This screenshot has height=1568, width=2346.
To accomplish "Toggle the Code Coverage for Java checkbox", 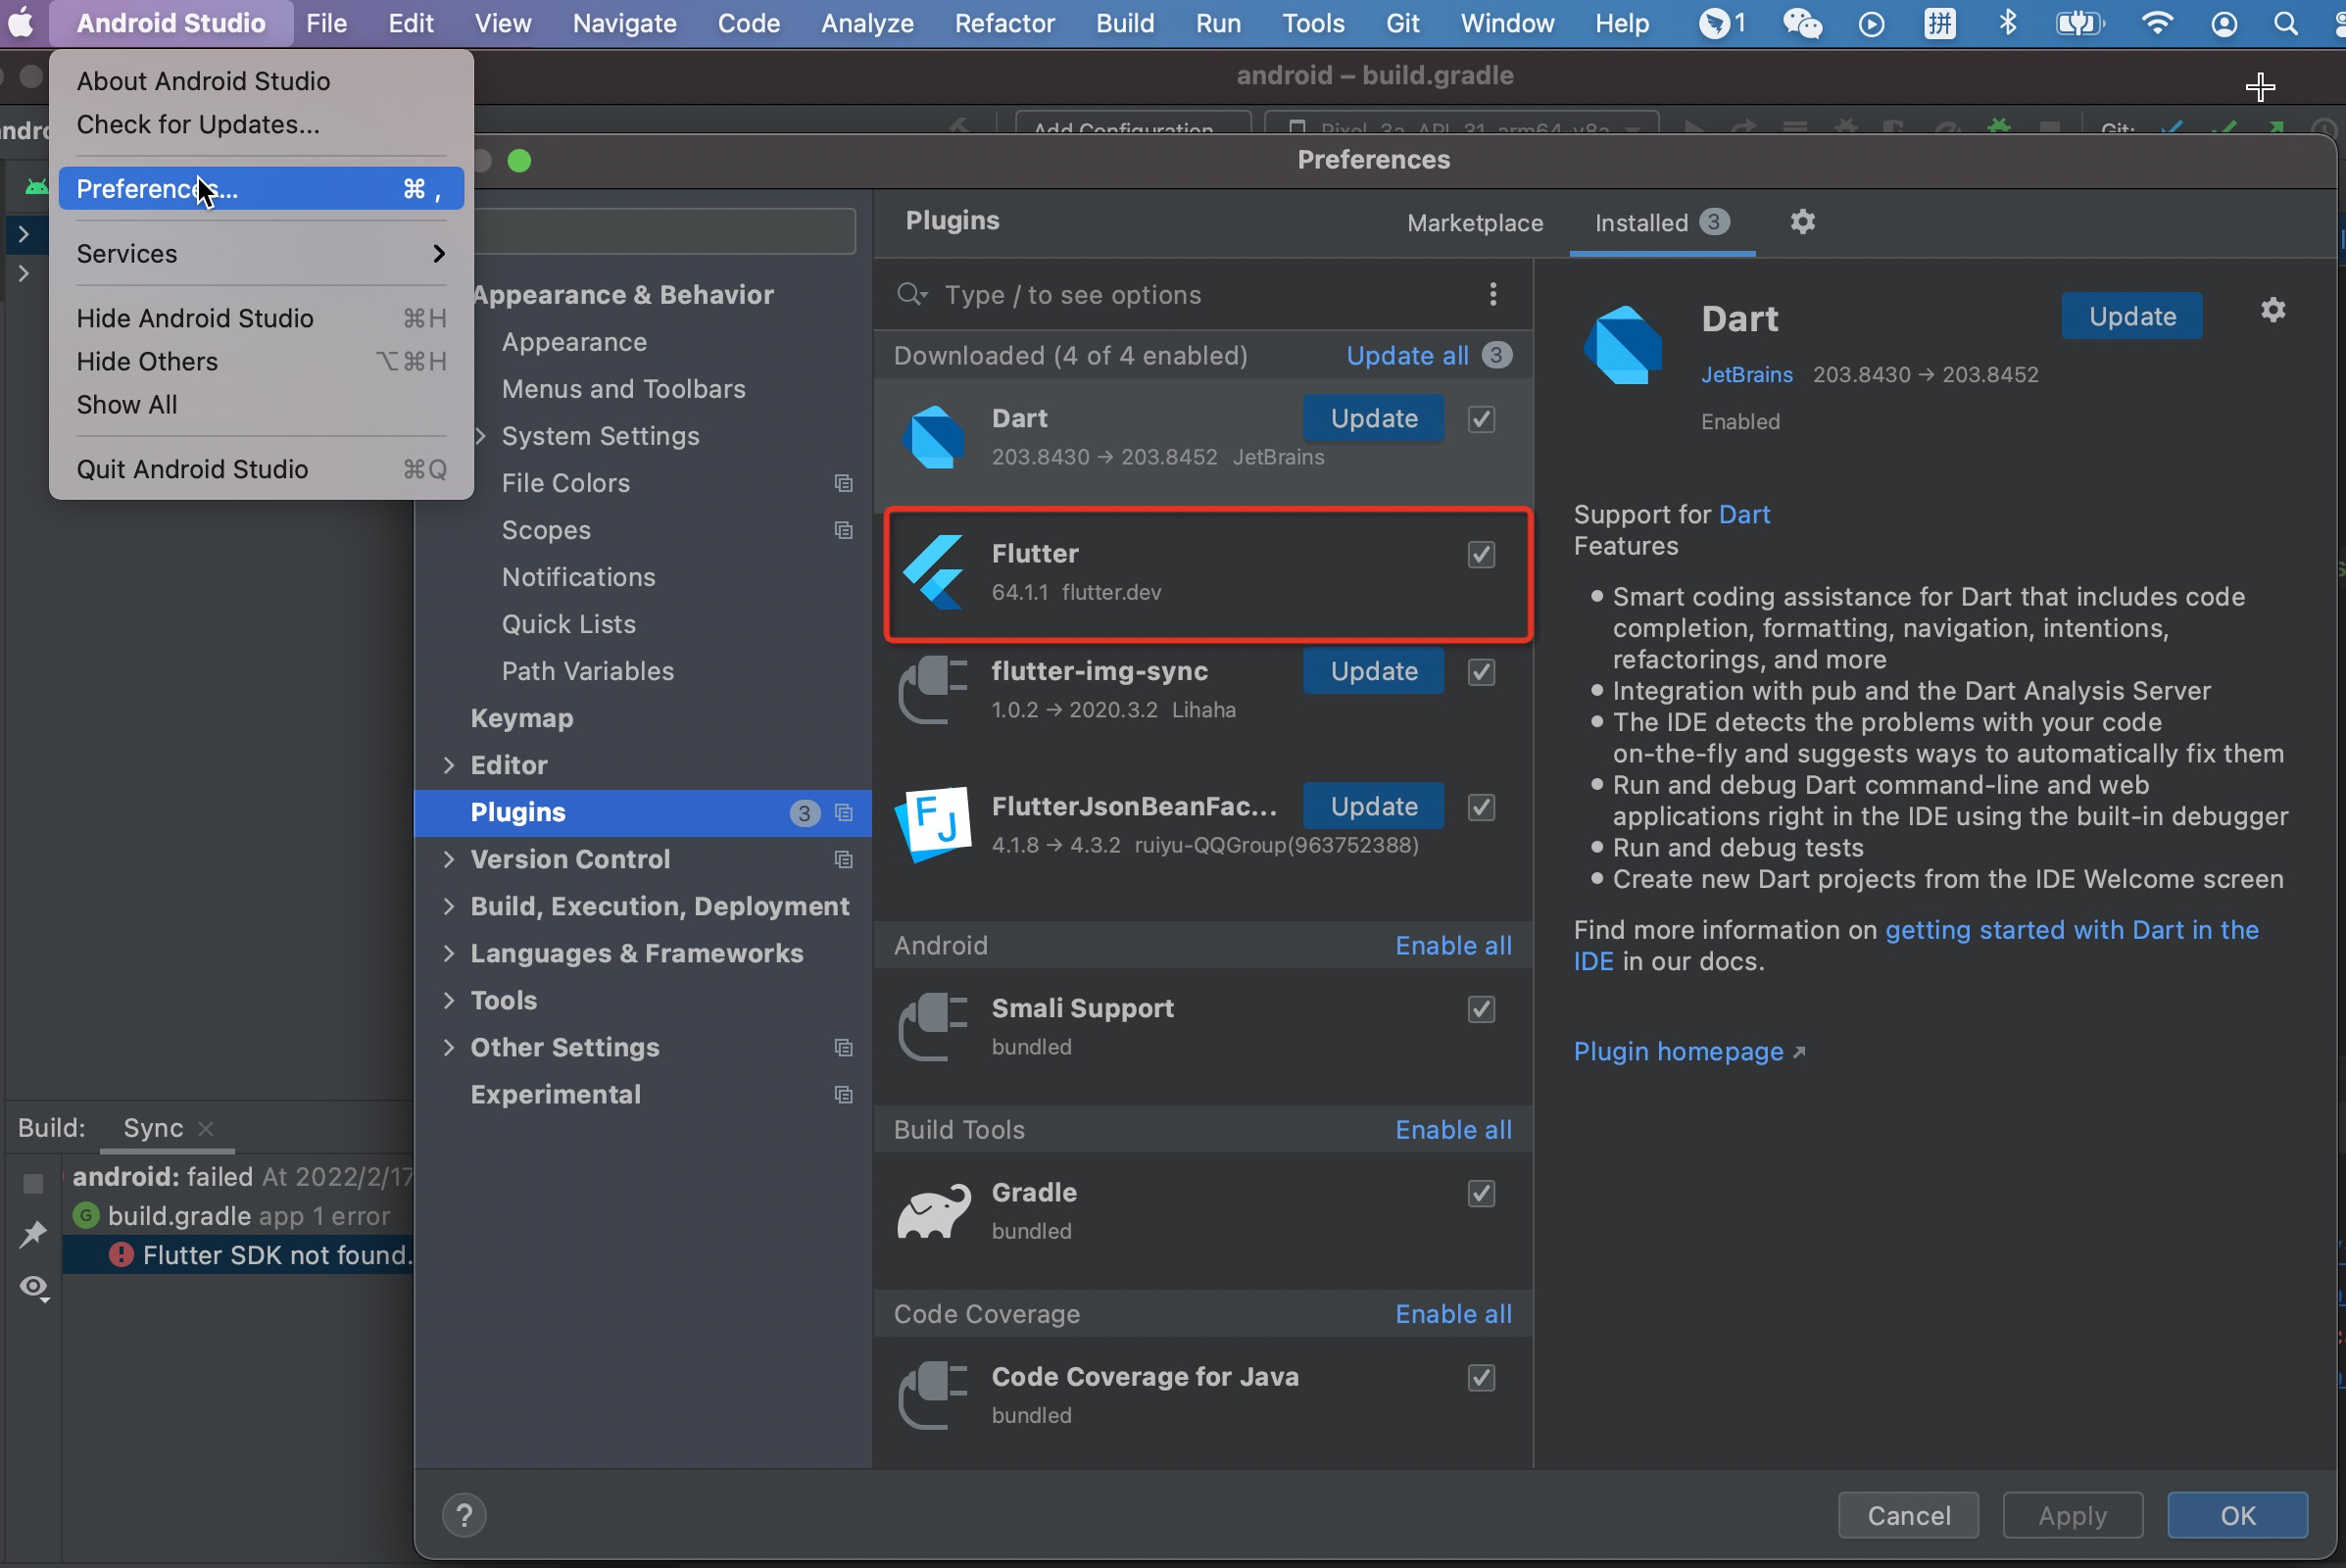I will (x=1481, y=1378).
